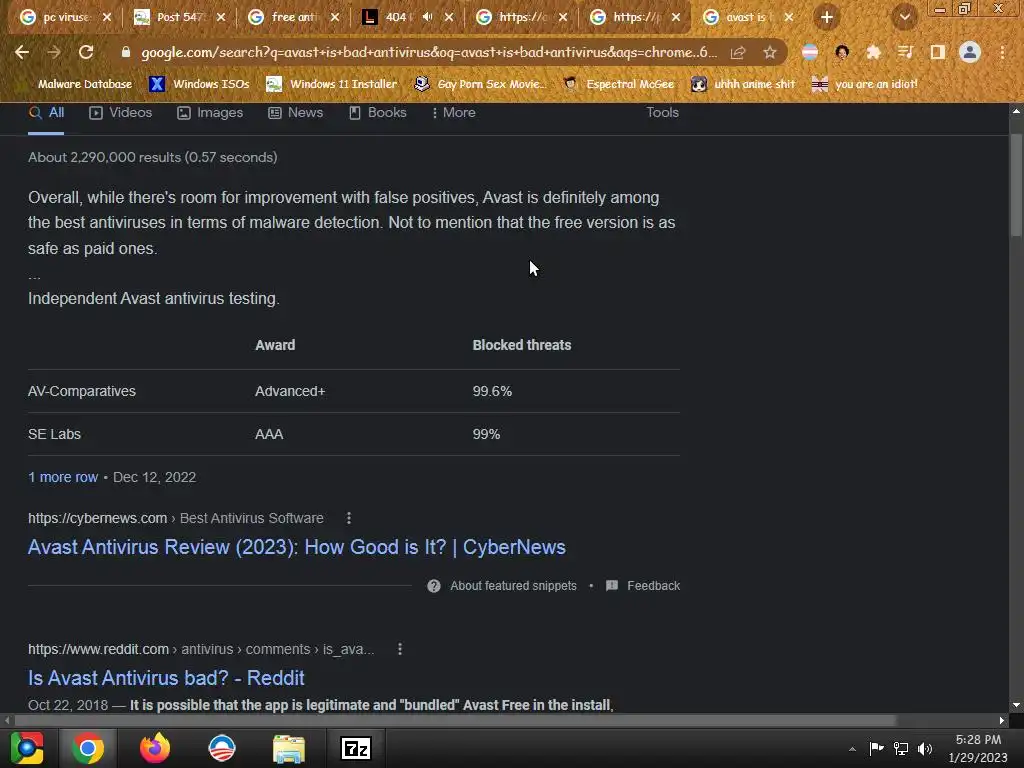Open the network icon in the system tray
This screenshot has height=768, width=1024.
901,749
